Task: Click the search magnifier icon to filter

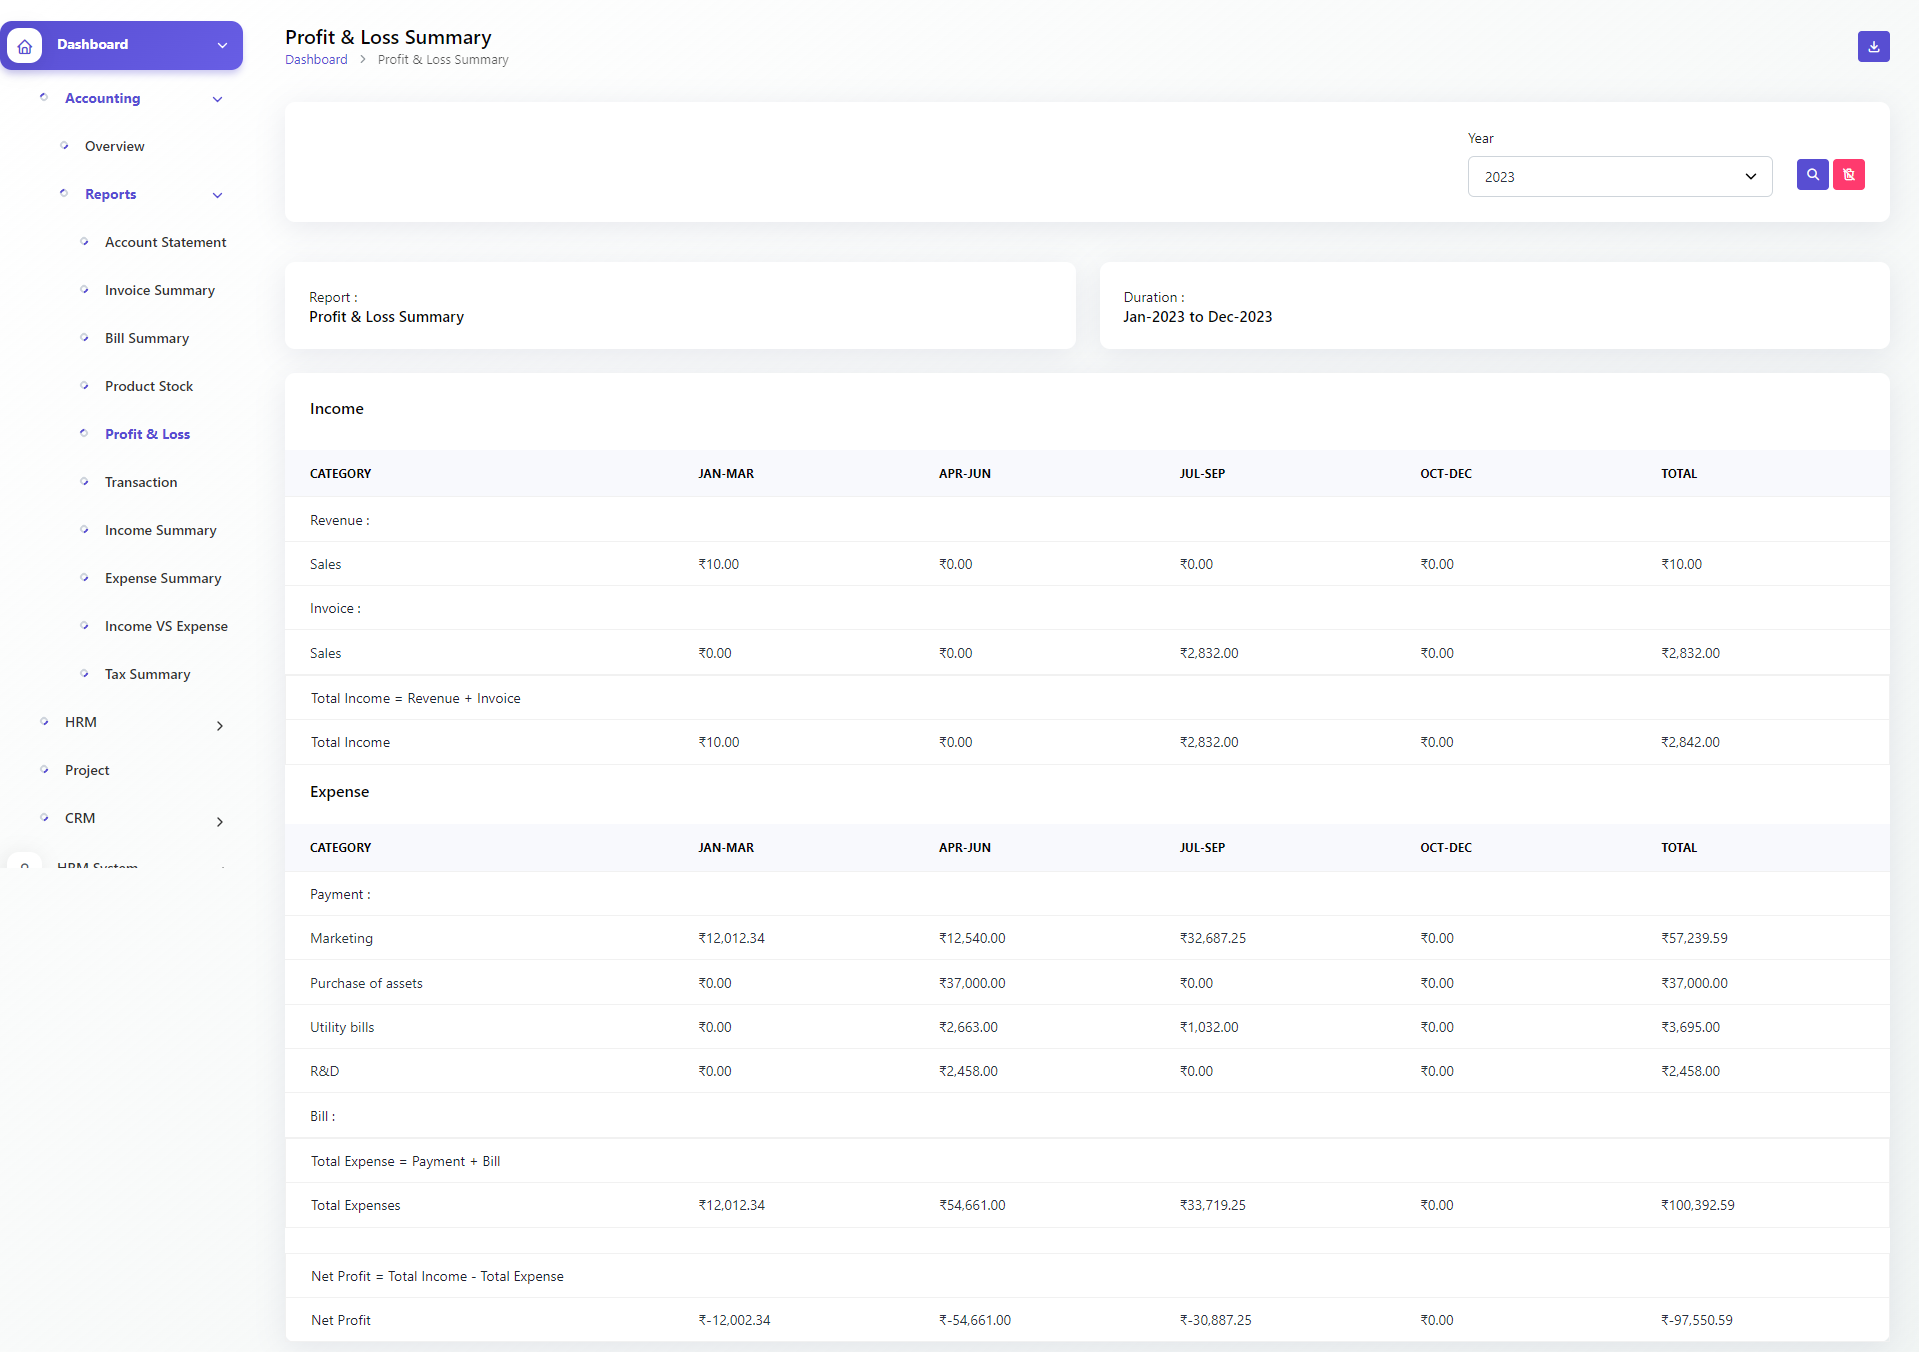Action: (x=1812, y=175)
